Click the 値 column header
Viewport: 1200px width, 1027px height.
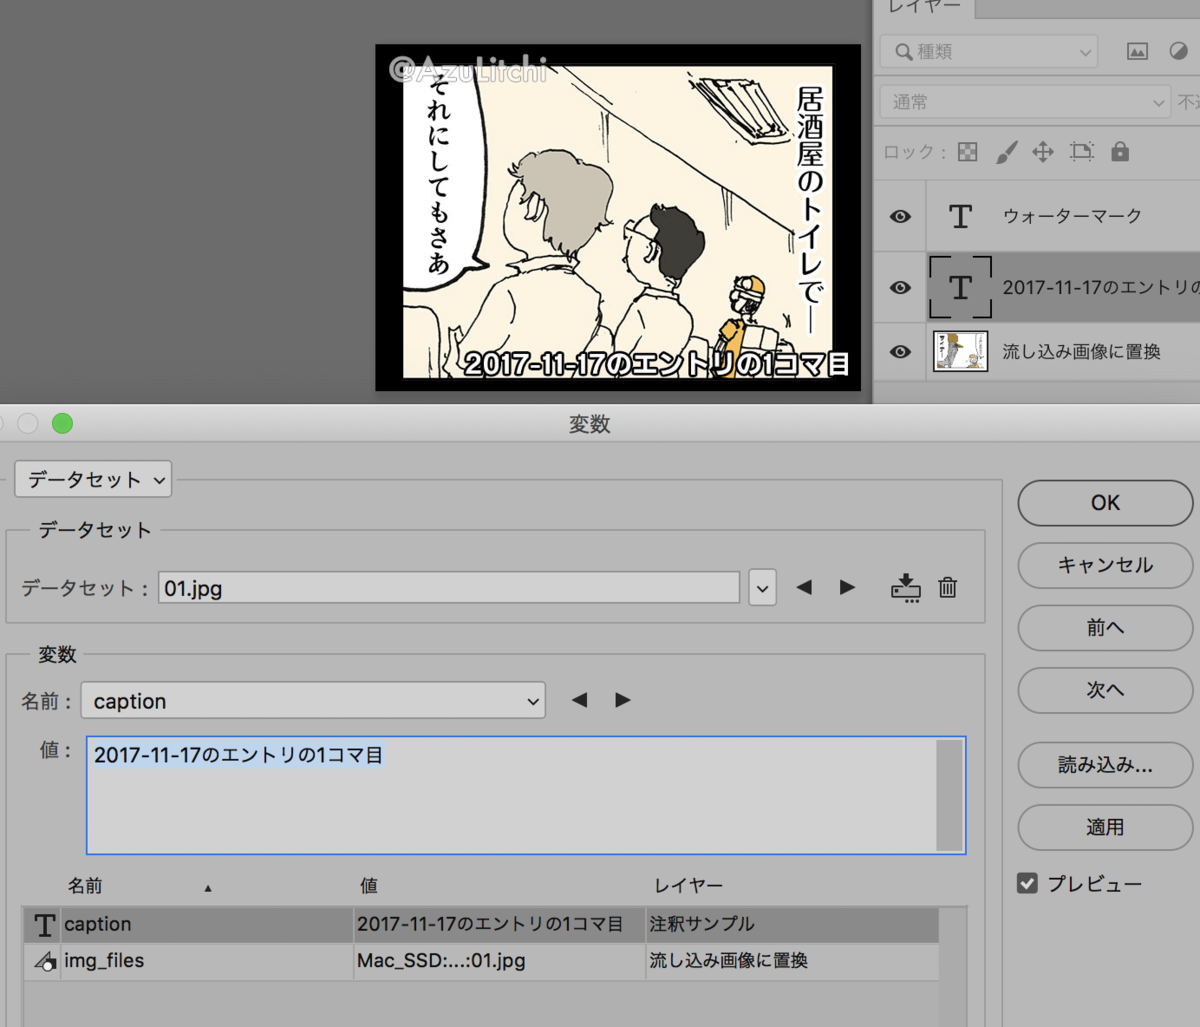(x=369, y=886)
